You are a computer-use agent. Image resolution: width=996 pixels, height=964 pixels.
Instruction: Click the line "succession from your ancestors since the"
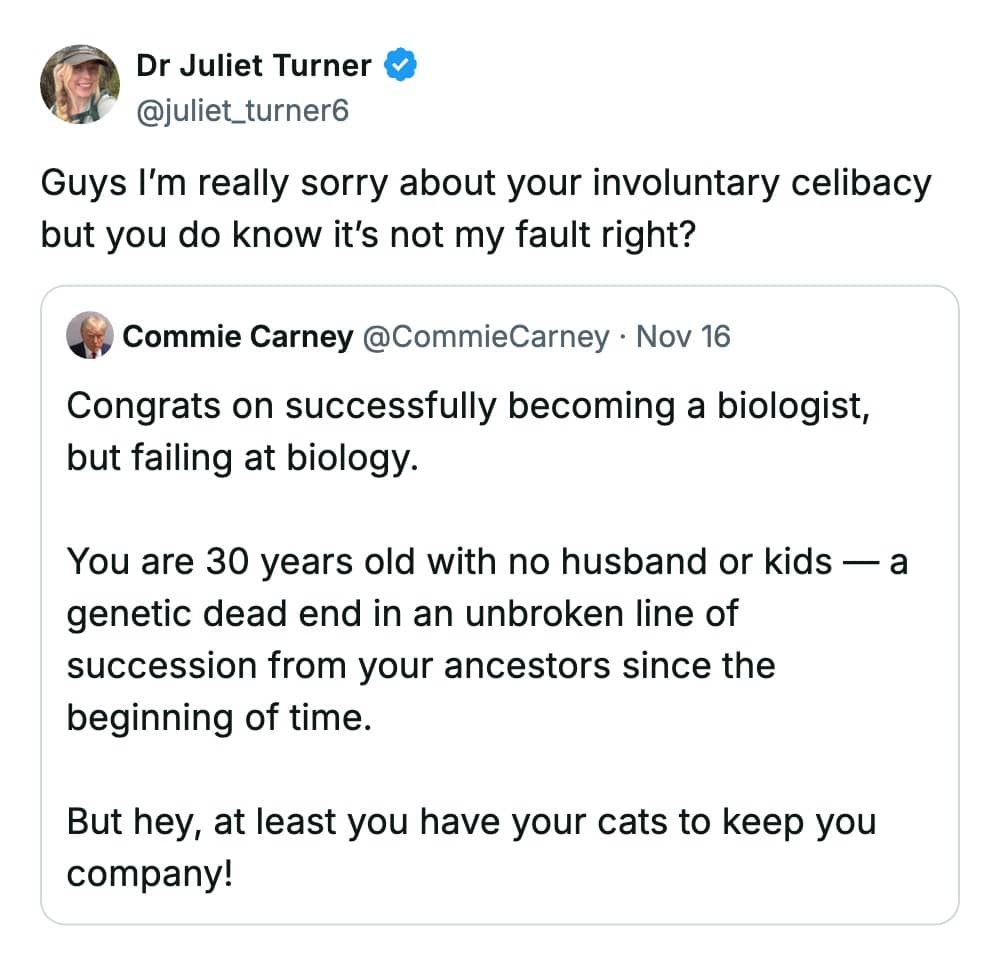(x=421, y=664)
